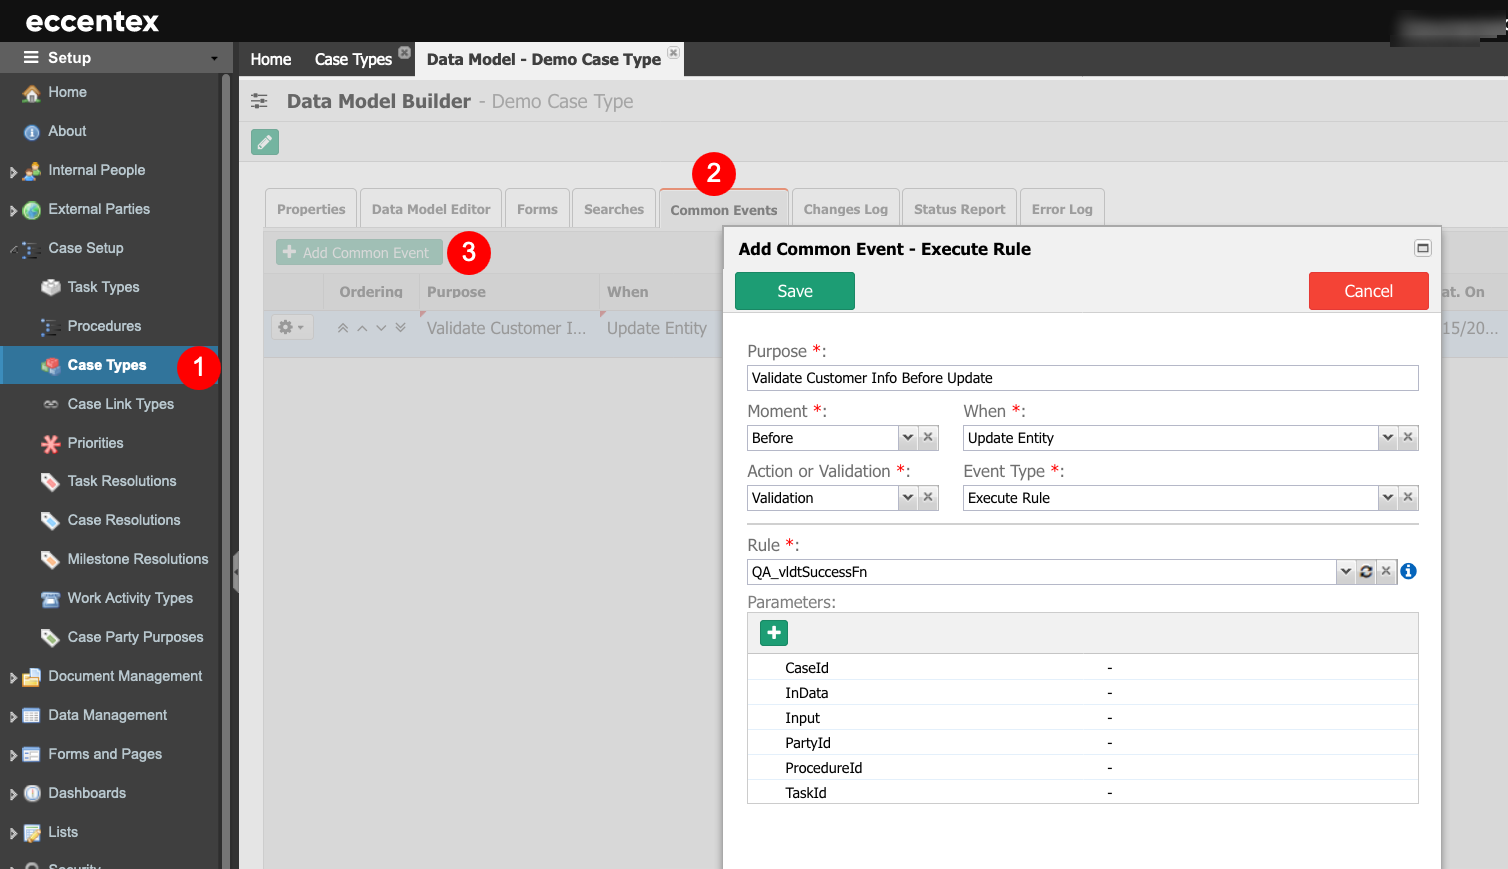
Task: Expand the Action or Validation dropdown
Action: click(x=907, y=498)
